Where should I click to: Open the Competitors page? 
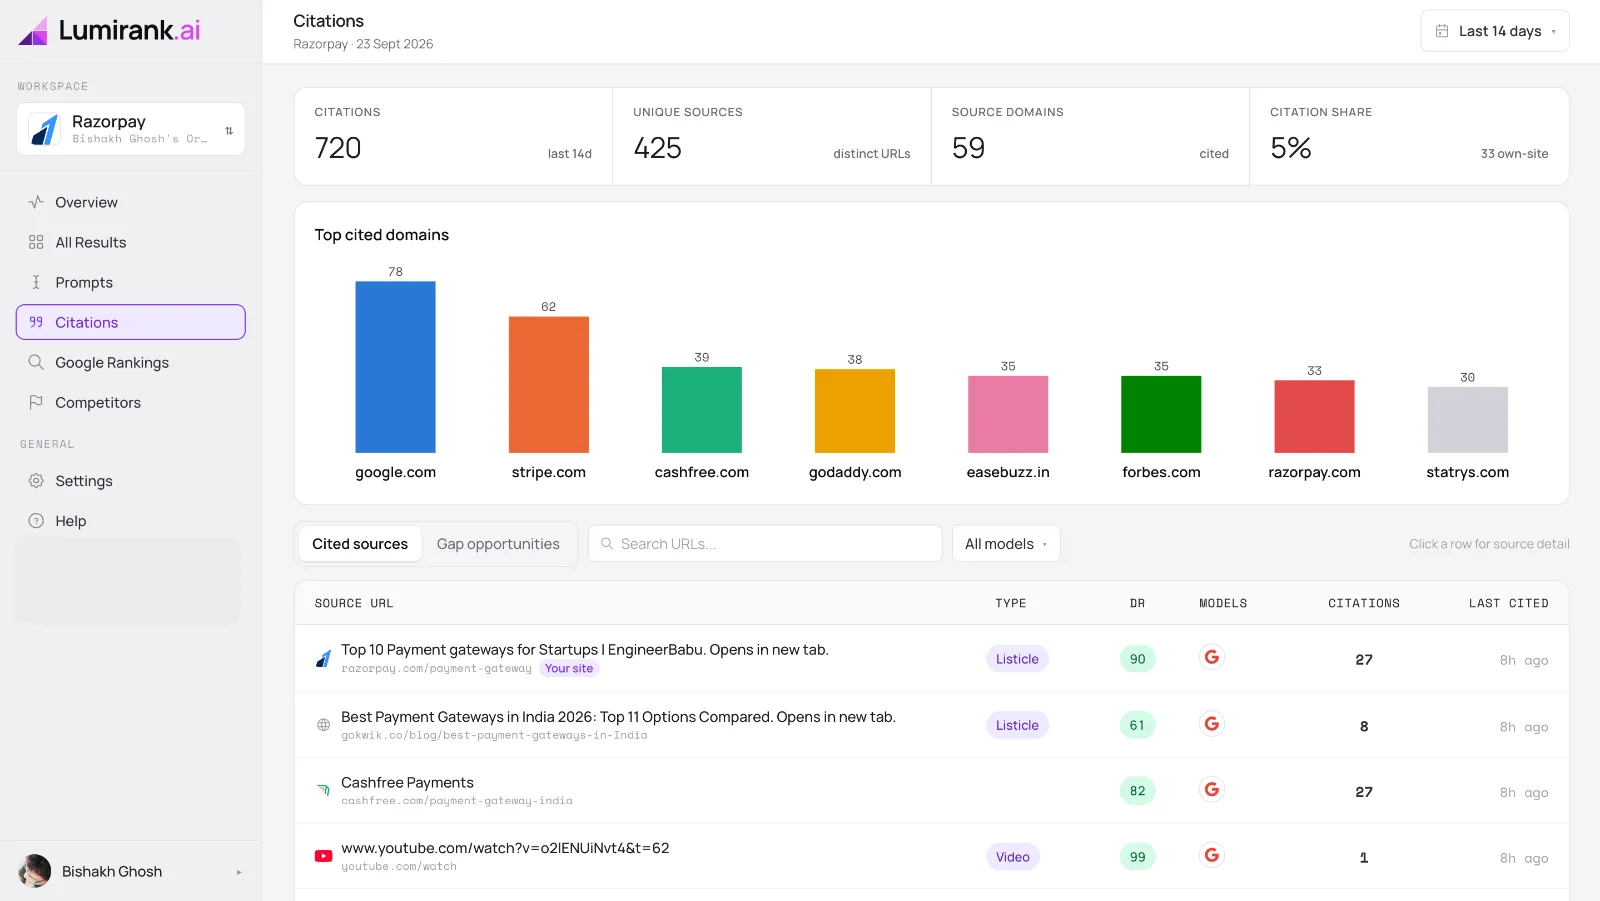click(131, 402)
